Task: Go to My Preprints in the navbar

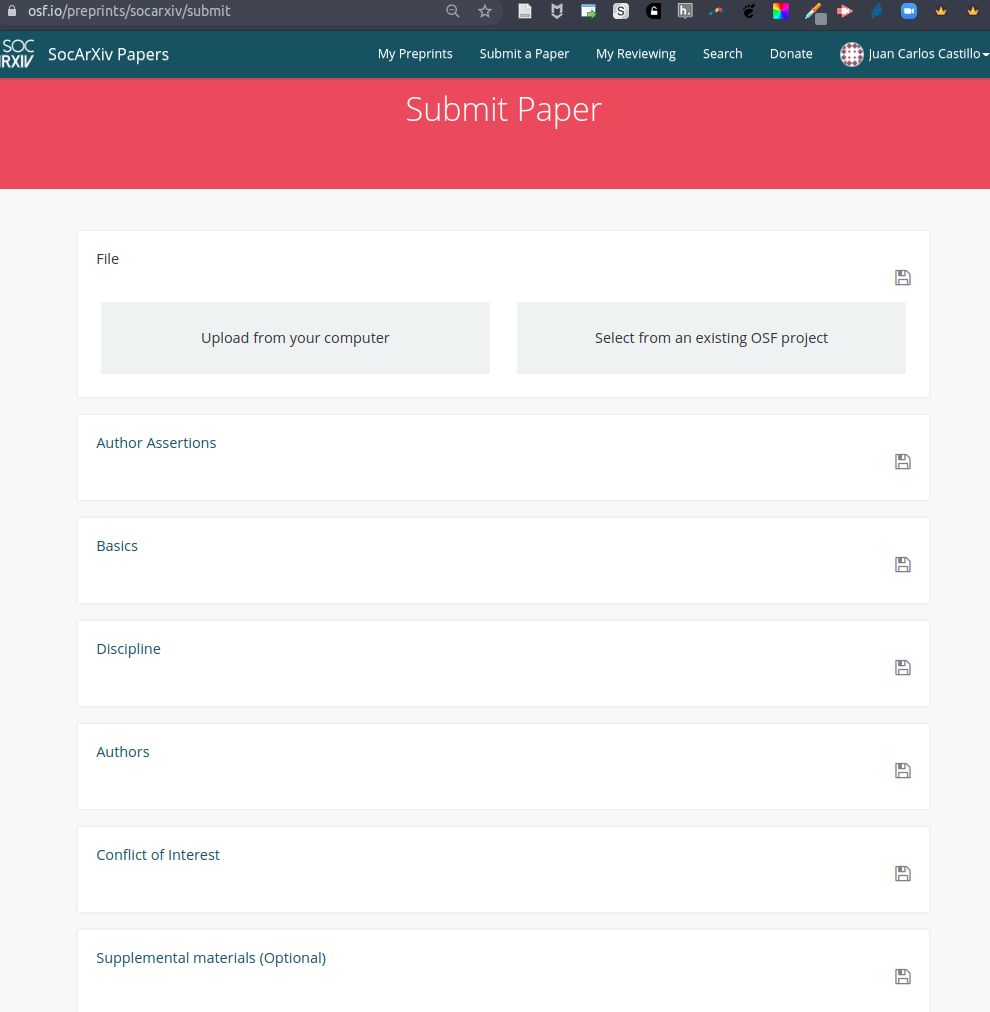Action: pos(415,54)
